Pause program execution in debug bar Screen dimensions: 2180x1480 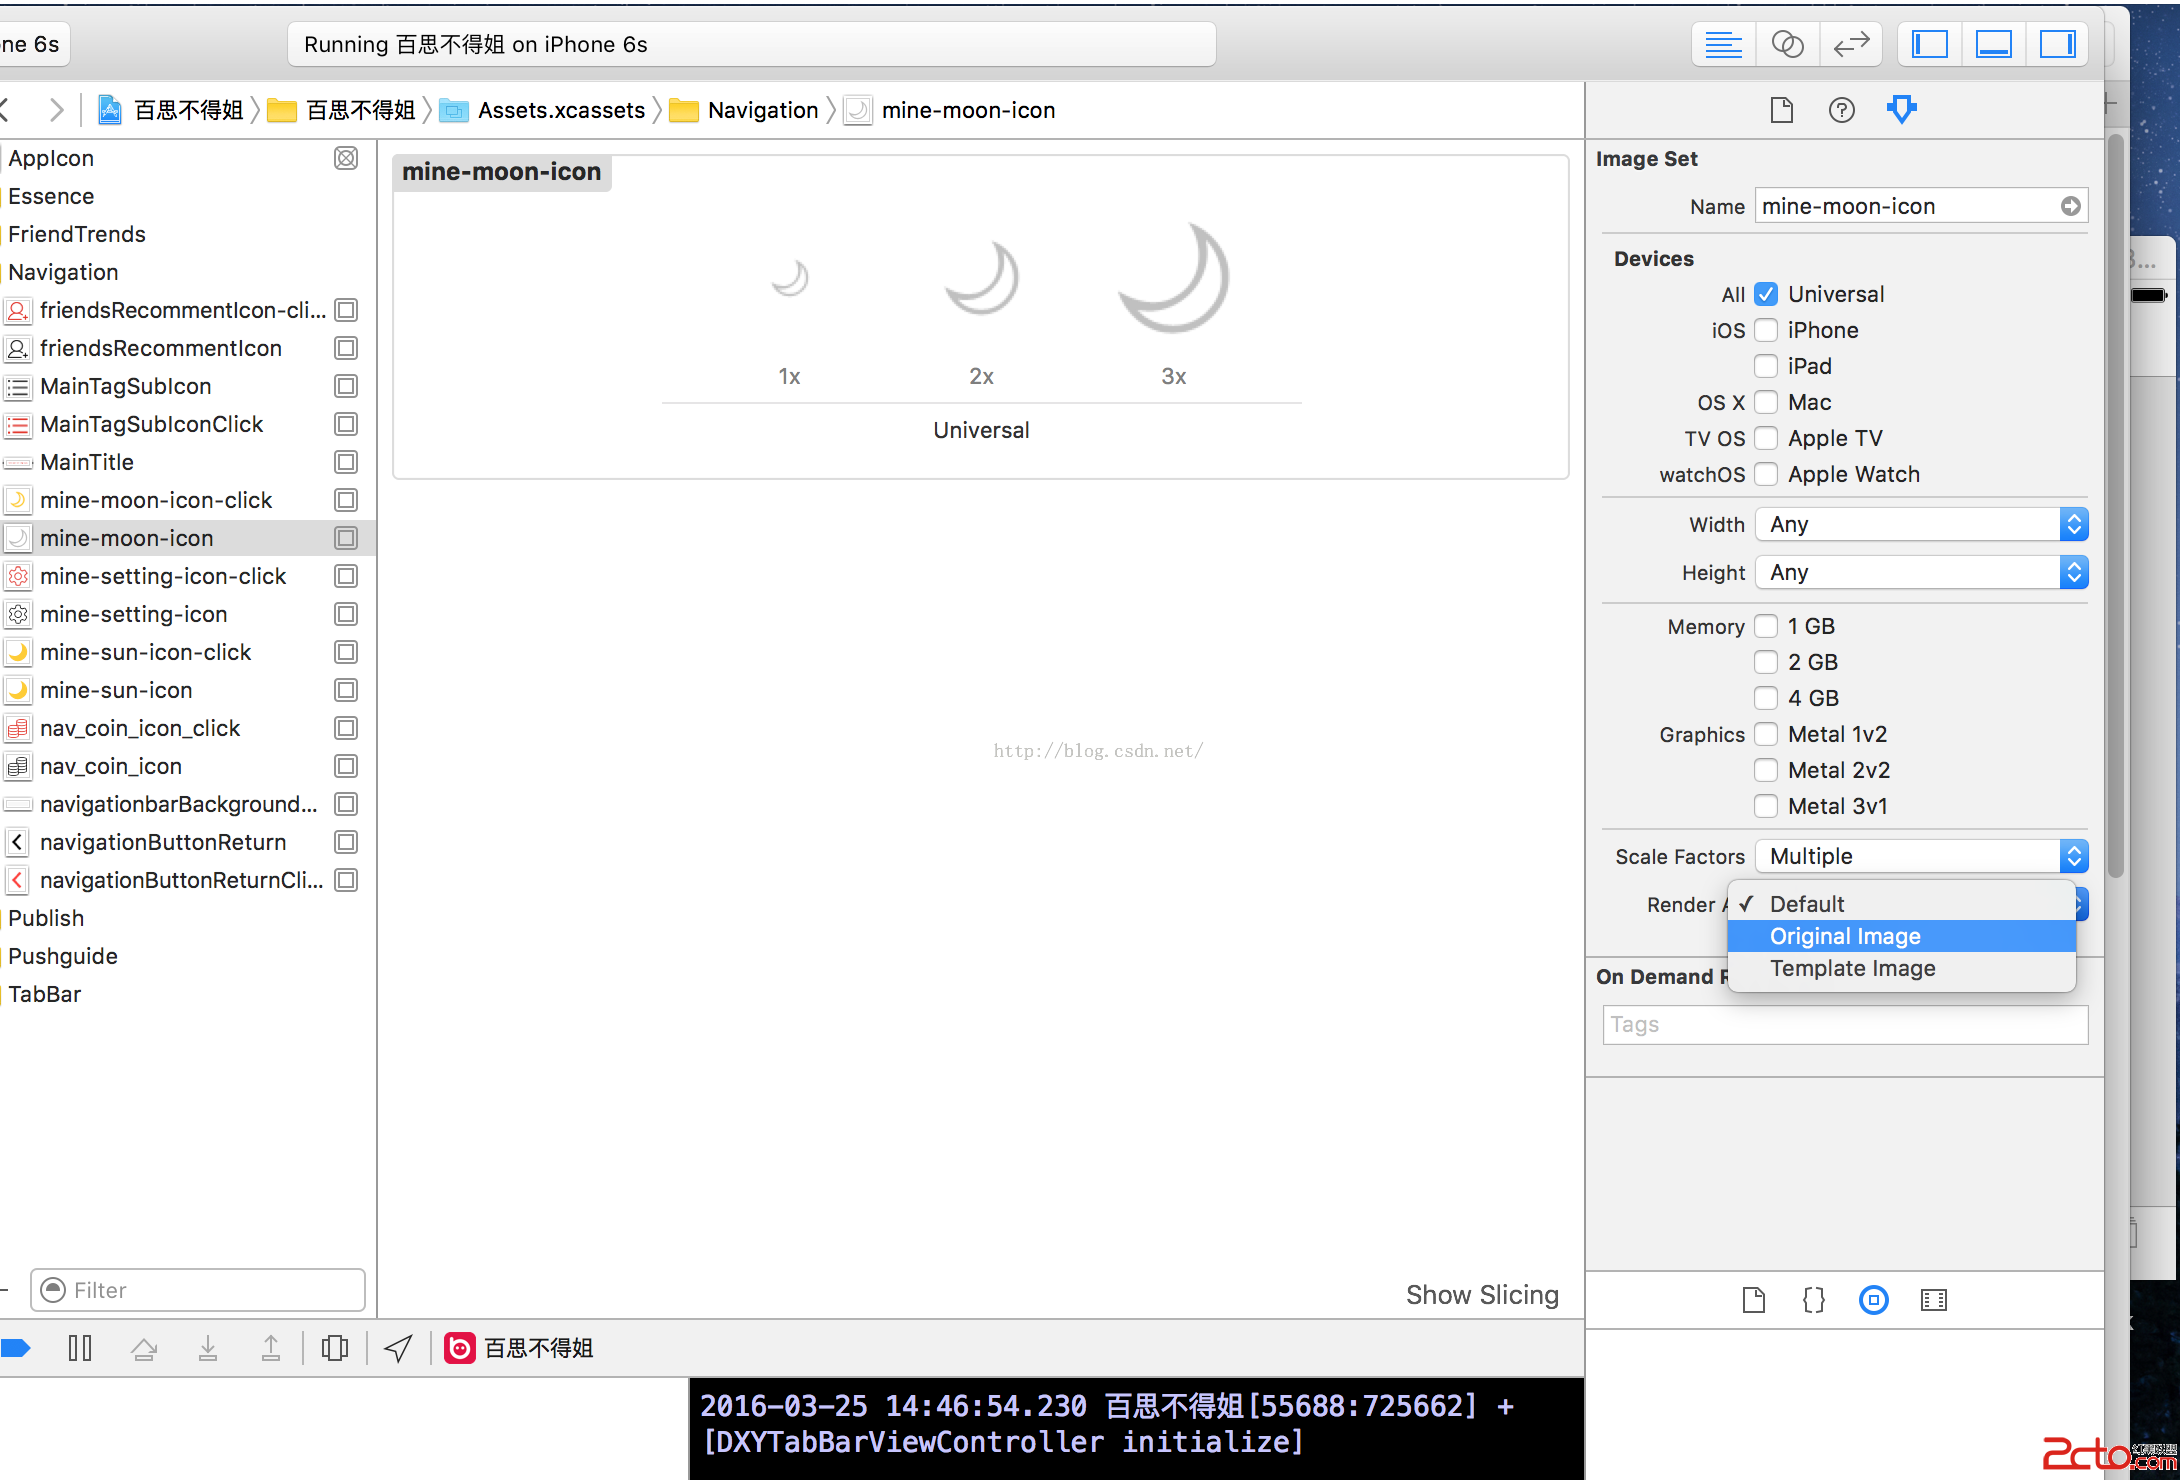[x=80, y=1348]
